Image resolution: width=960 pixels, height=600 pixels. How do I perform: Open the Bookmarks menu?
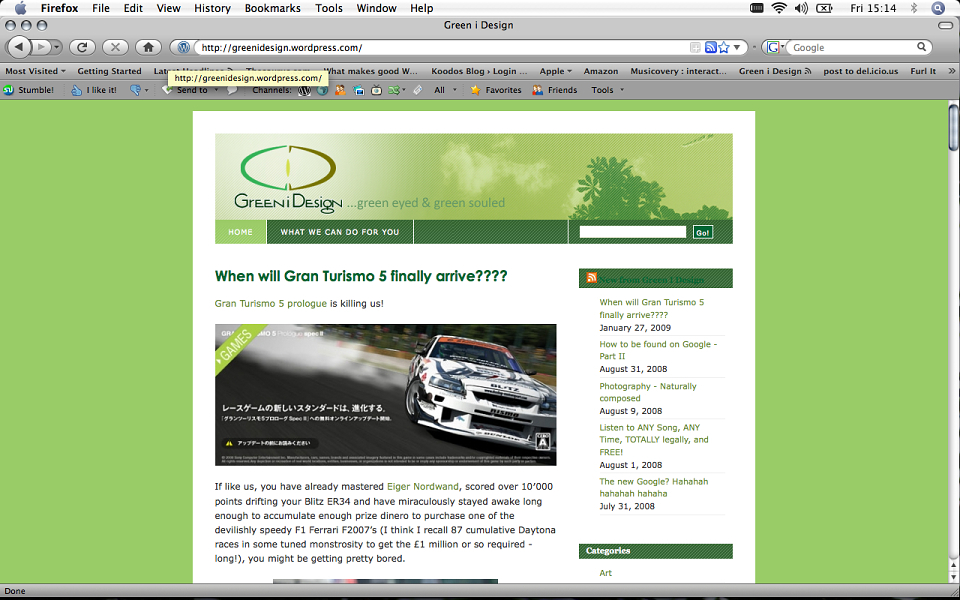[x=272, y=8]
